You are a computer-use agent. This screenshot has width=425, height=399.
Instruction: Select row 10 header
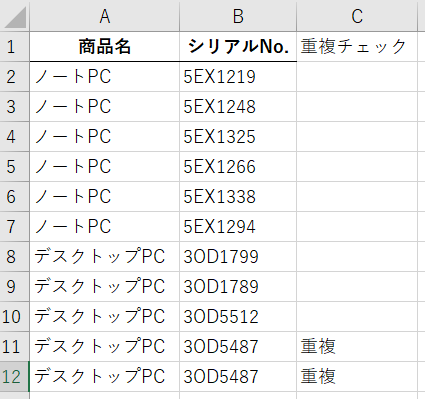click(x=14, y=317)
